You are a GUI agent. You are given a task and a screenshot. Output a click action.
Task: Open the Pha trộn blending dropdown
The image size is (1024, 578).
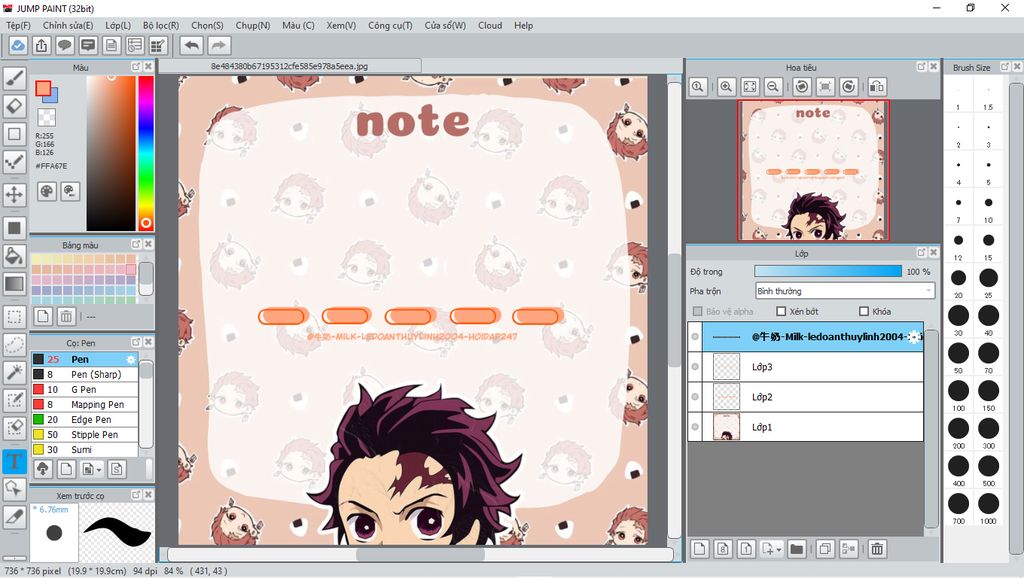point(844,291)
